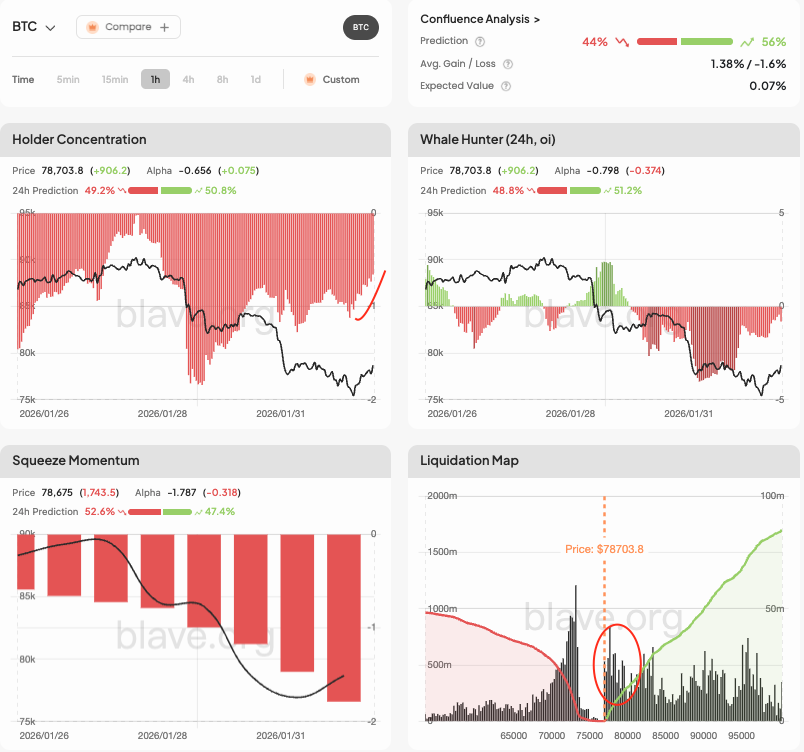Click the Avg. Gain / Loss help icon
Image resolution: width=804 pixels, height=752 pixels.
[x=508, y=64]
